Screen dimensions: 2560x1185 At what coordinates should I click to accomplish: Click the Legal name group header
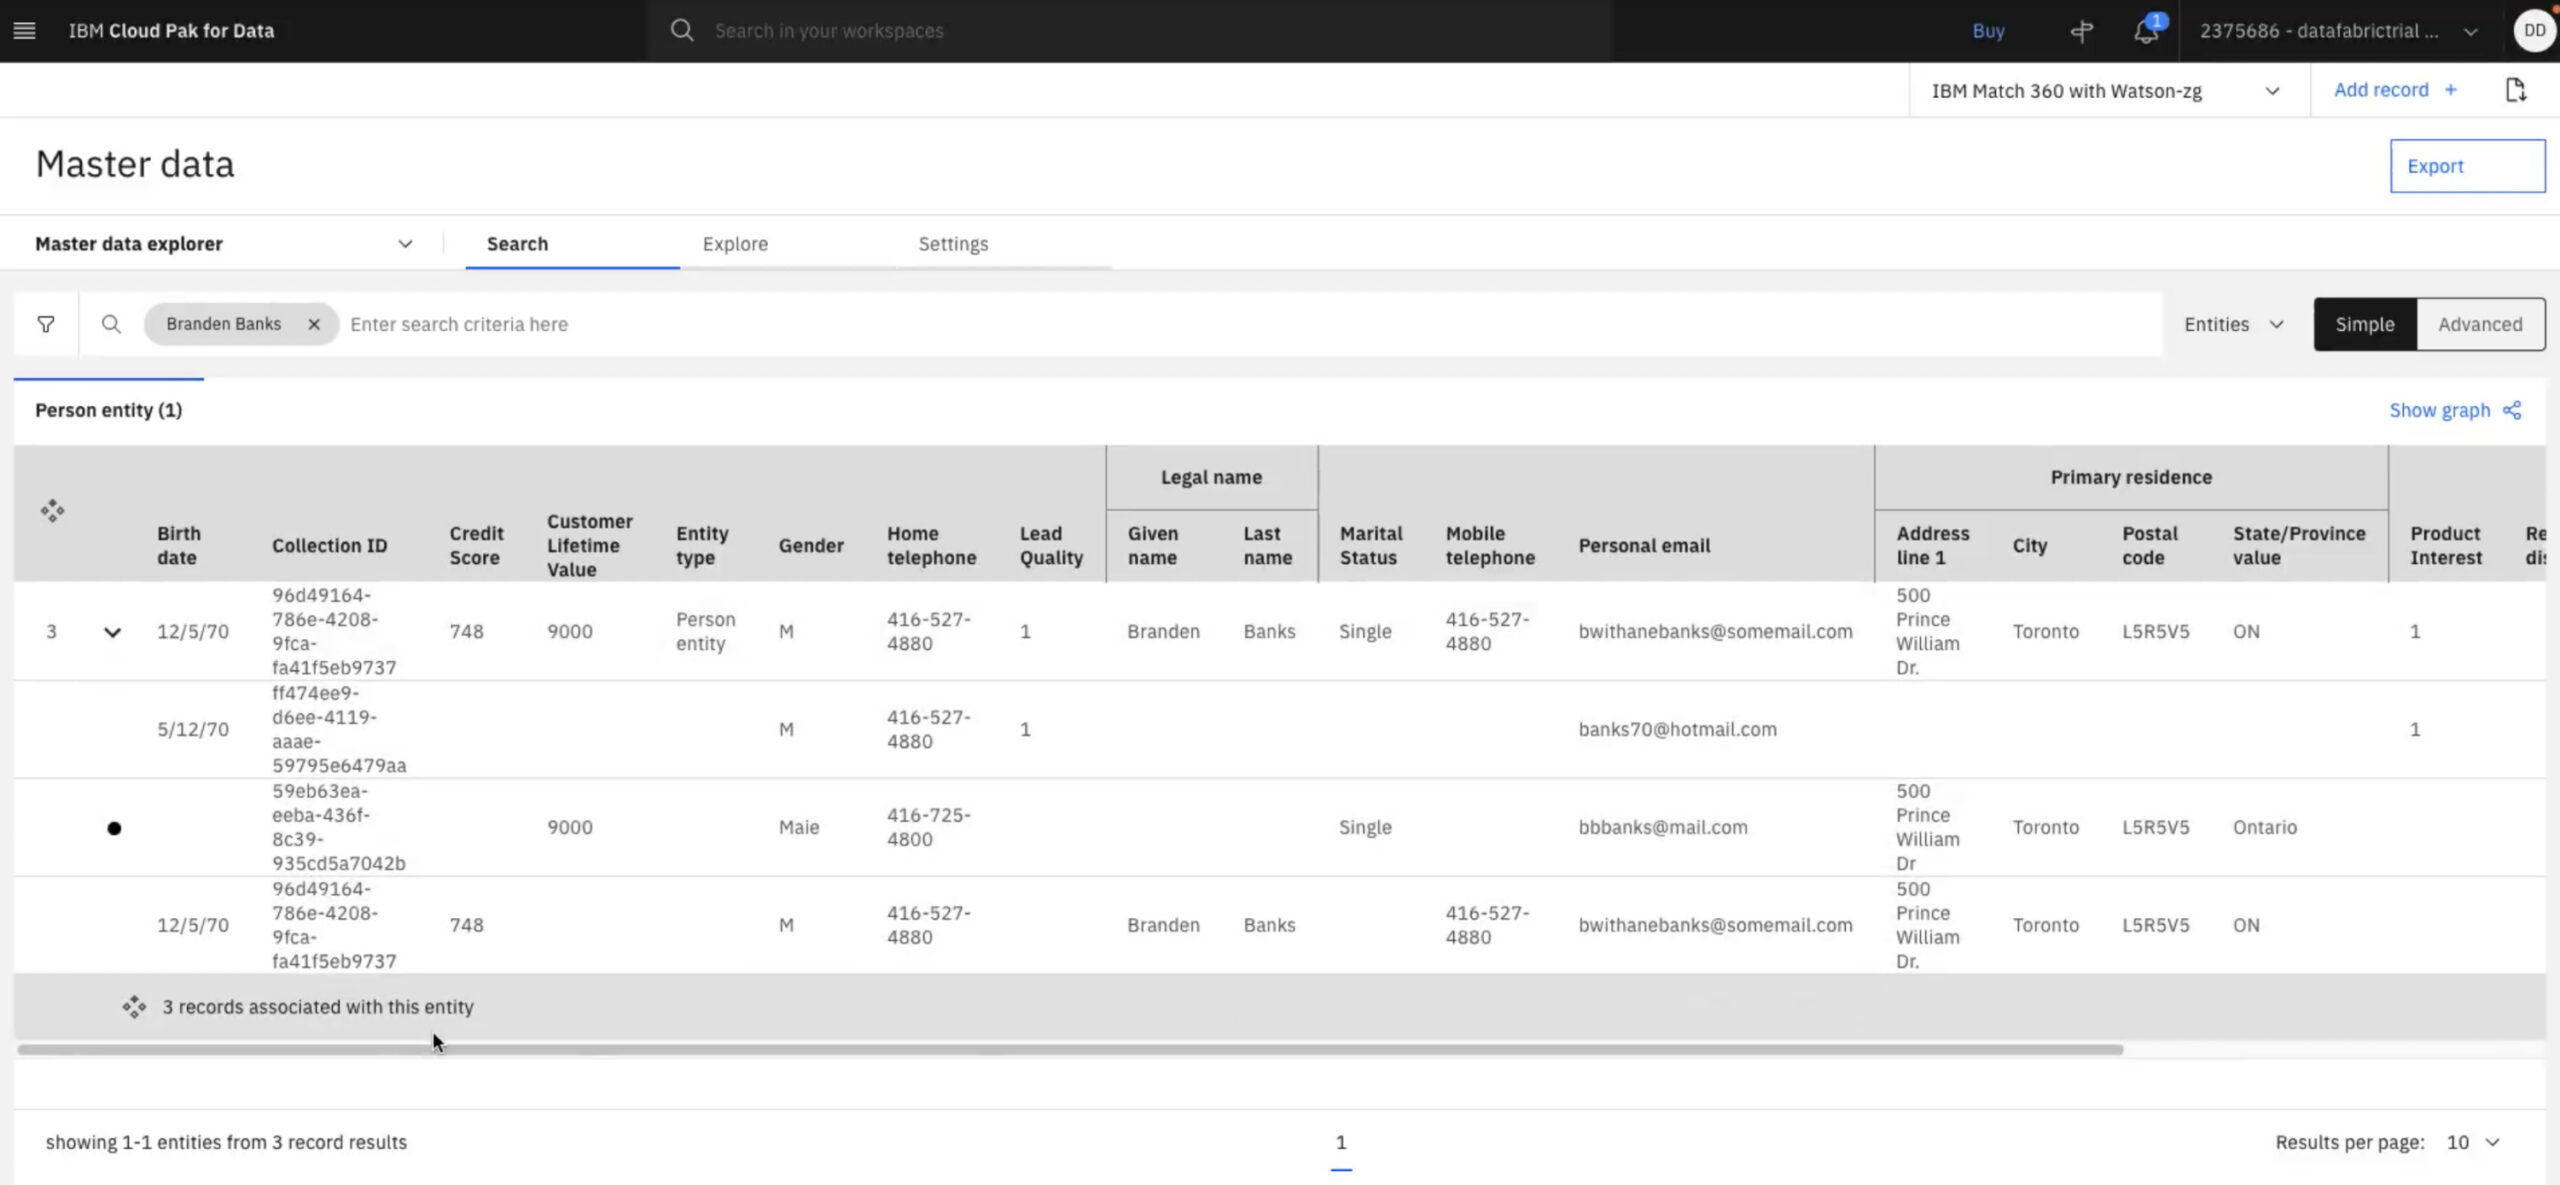tap(1211, 478)
